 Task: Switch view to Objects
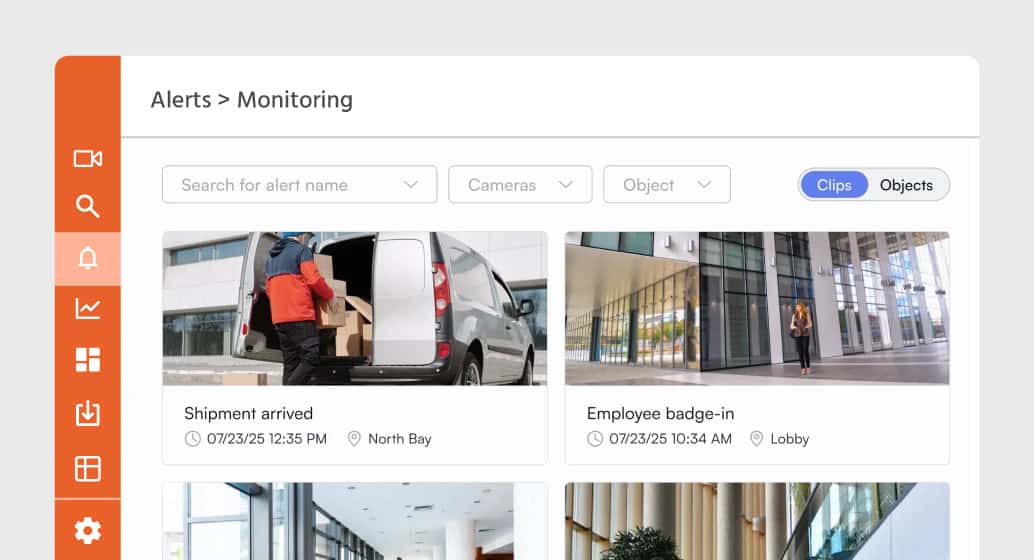906,185
